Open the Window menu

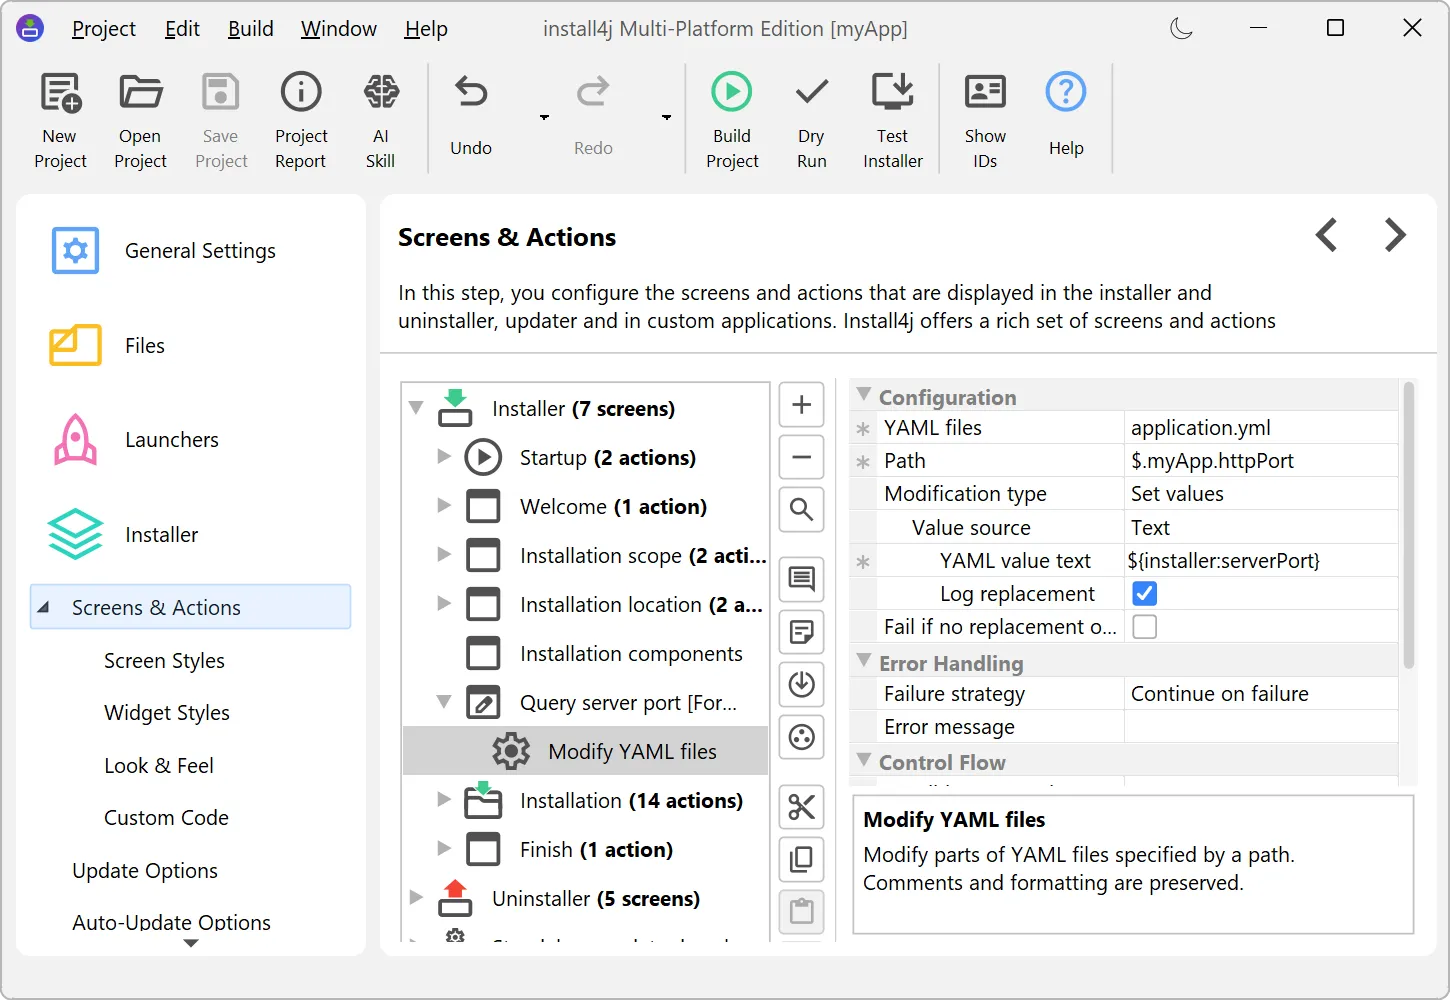click(x=339, y=29)
